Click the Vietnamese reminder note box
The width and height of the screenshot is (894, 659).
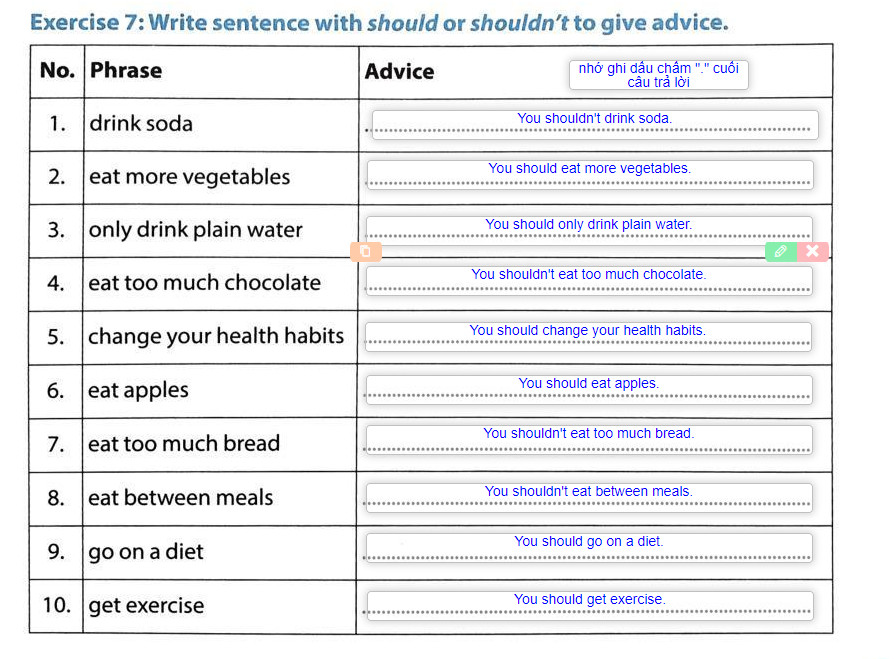click(658, 75)
